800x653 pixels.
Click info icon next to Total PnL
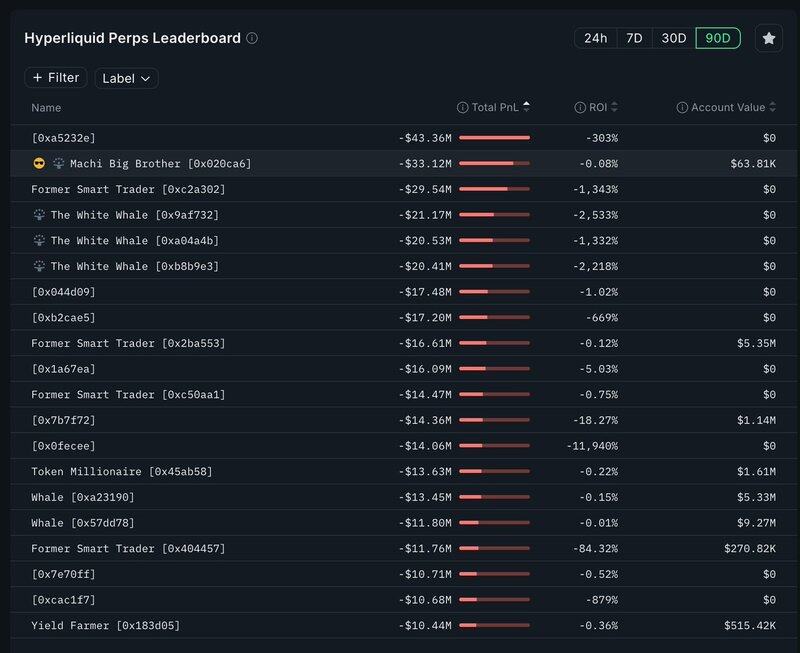462,107
